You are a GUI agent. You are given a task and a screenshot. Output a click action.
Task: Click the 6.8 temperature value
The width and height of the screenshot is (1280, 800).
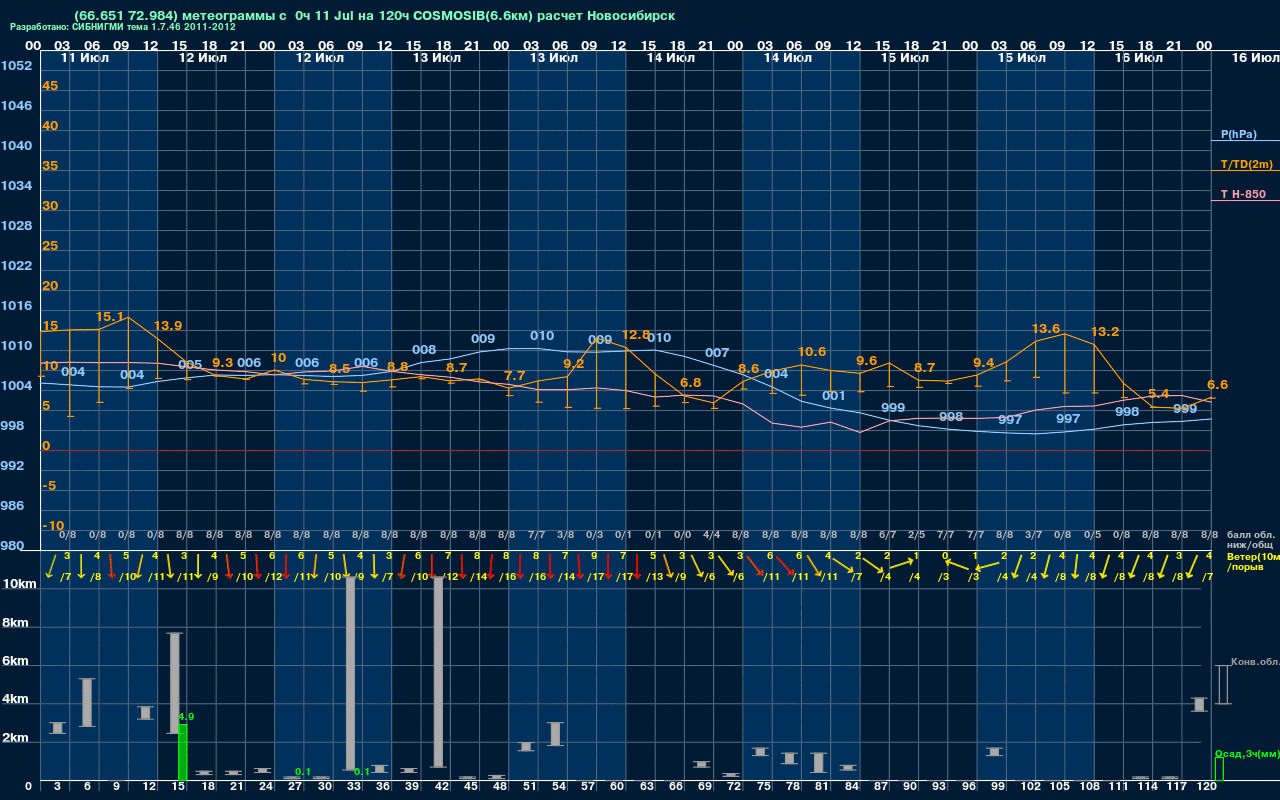point(690,383)
